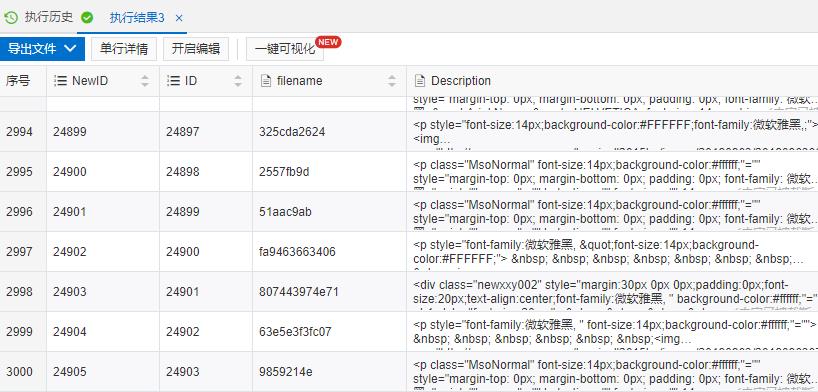The width and height of the screenshot is (818, 392).
Task: Close the 执行结果3 tab
Action: [x=179, y=18]
